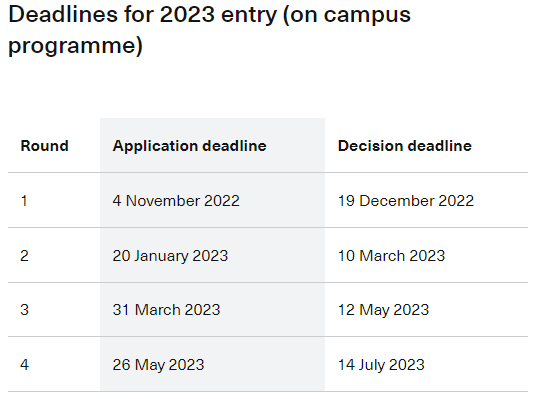
Task: Click the 14 July 2023 date
Action: click(381, 365)
